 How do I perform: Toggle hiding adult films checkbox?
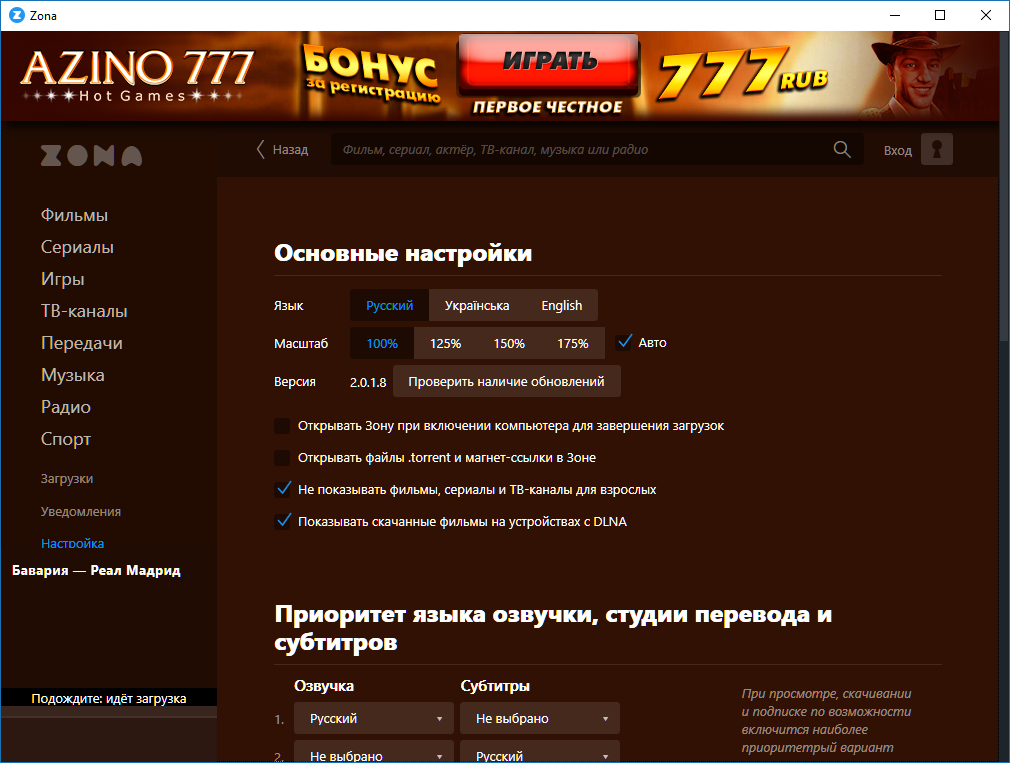click(282, 489)
